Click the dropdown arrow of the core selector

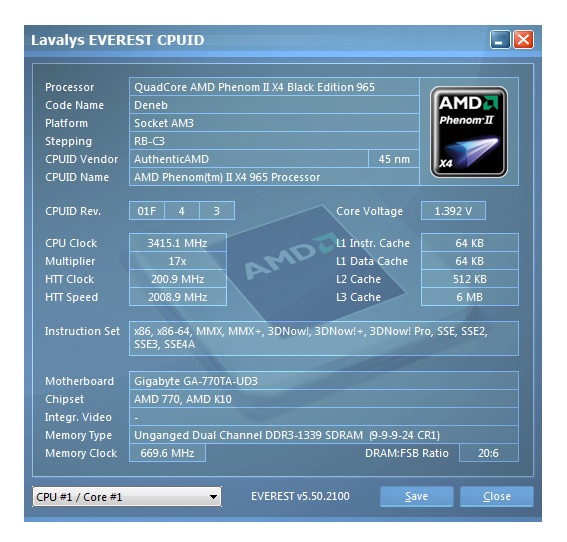coord(213,497)
